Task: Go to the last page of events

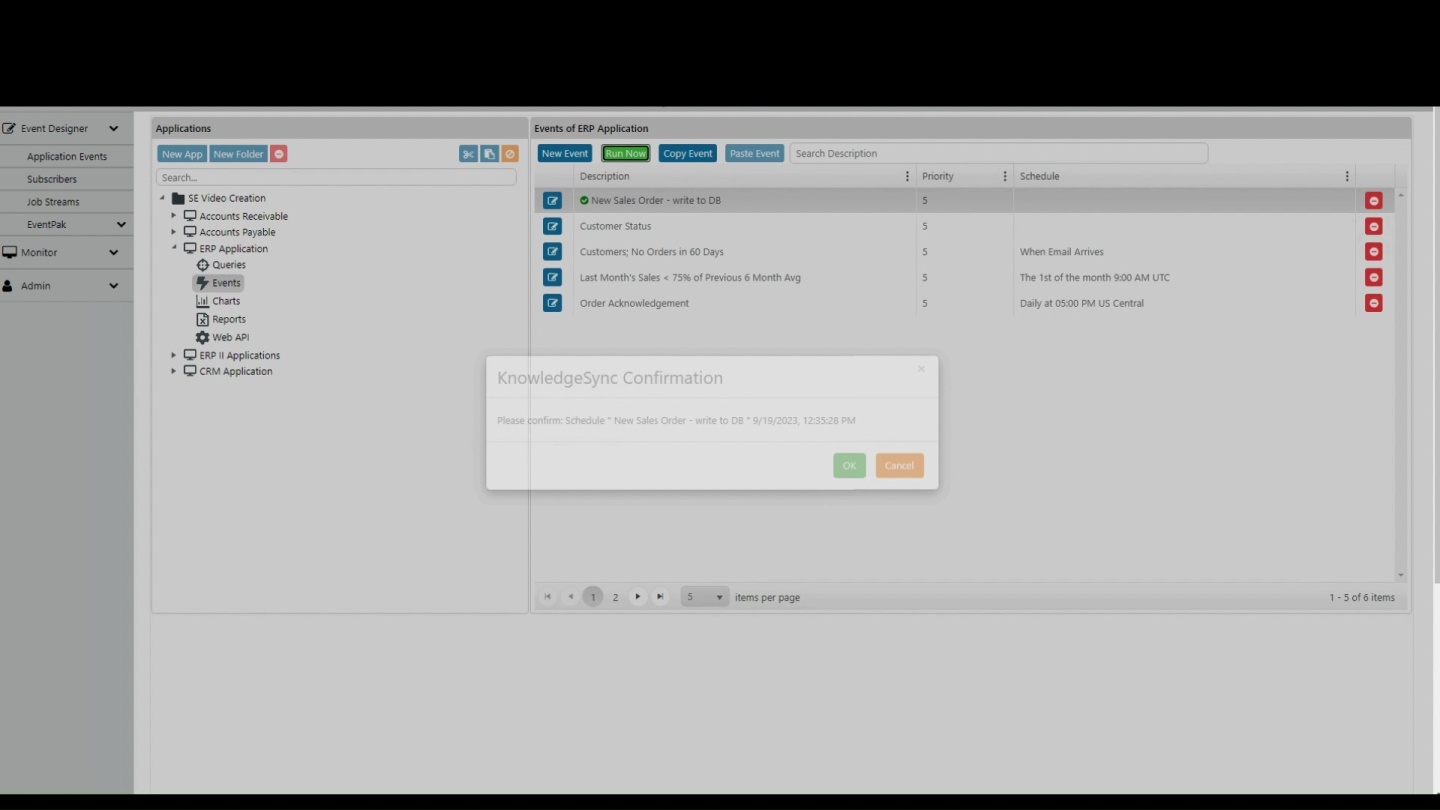Action: tap(660, 597)
